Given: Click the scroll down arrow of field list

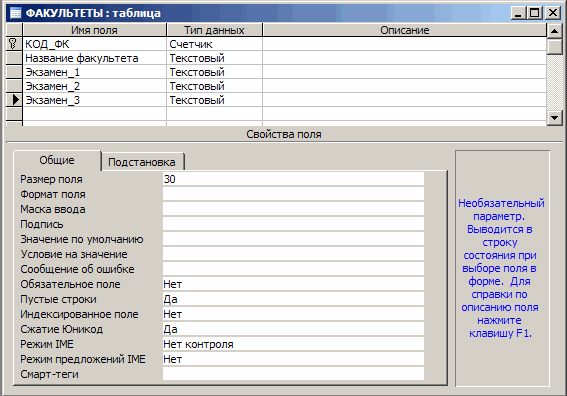Looking at the screenshot, I should click(x=554, y=118).
